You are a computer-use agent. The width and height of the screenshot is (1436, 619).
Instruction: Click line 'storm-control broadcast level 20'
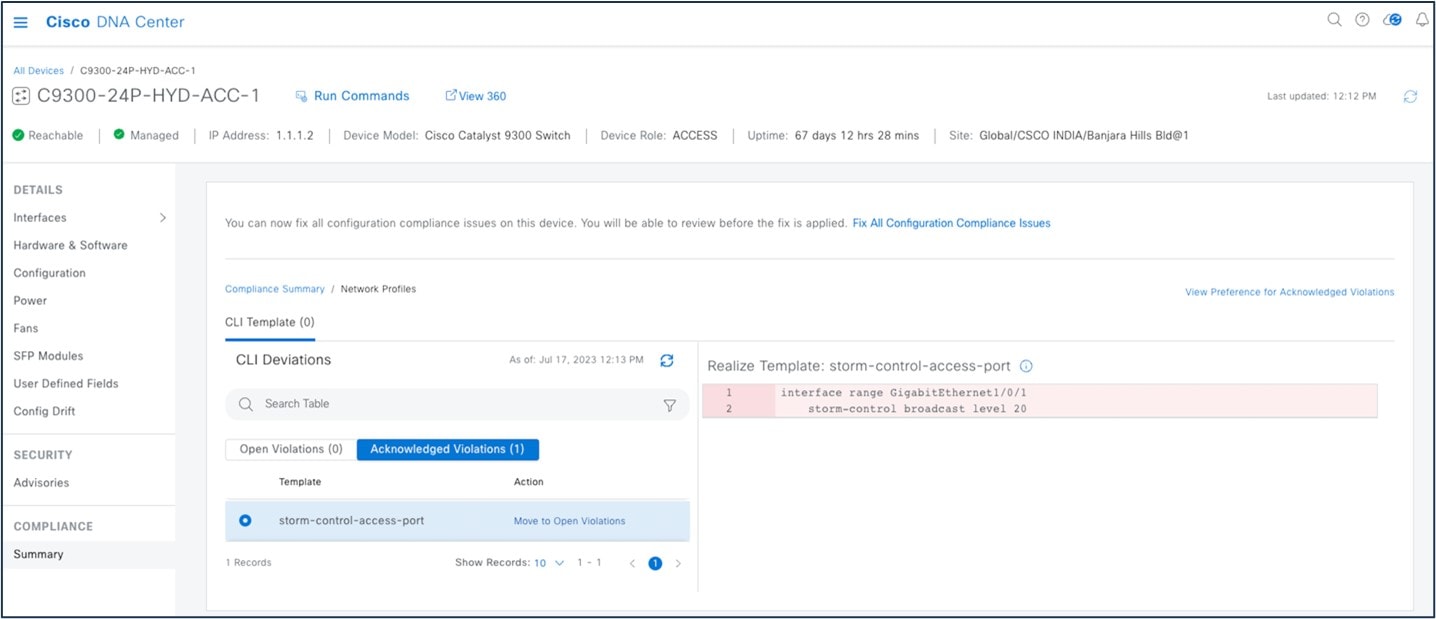coord(917,409)
